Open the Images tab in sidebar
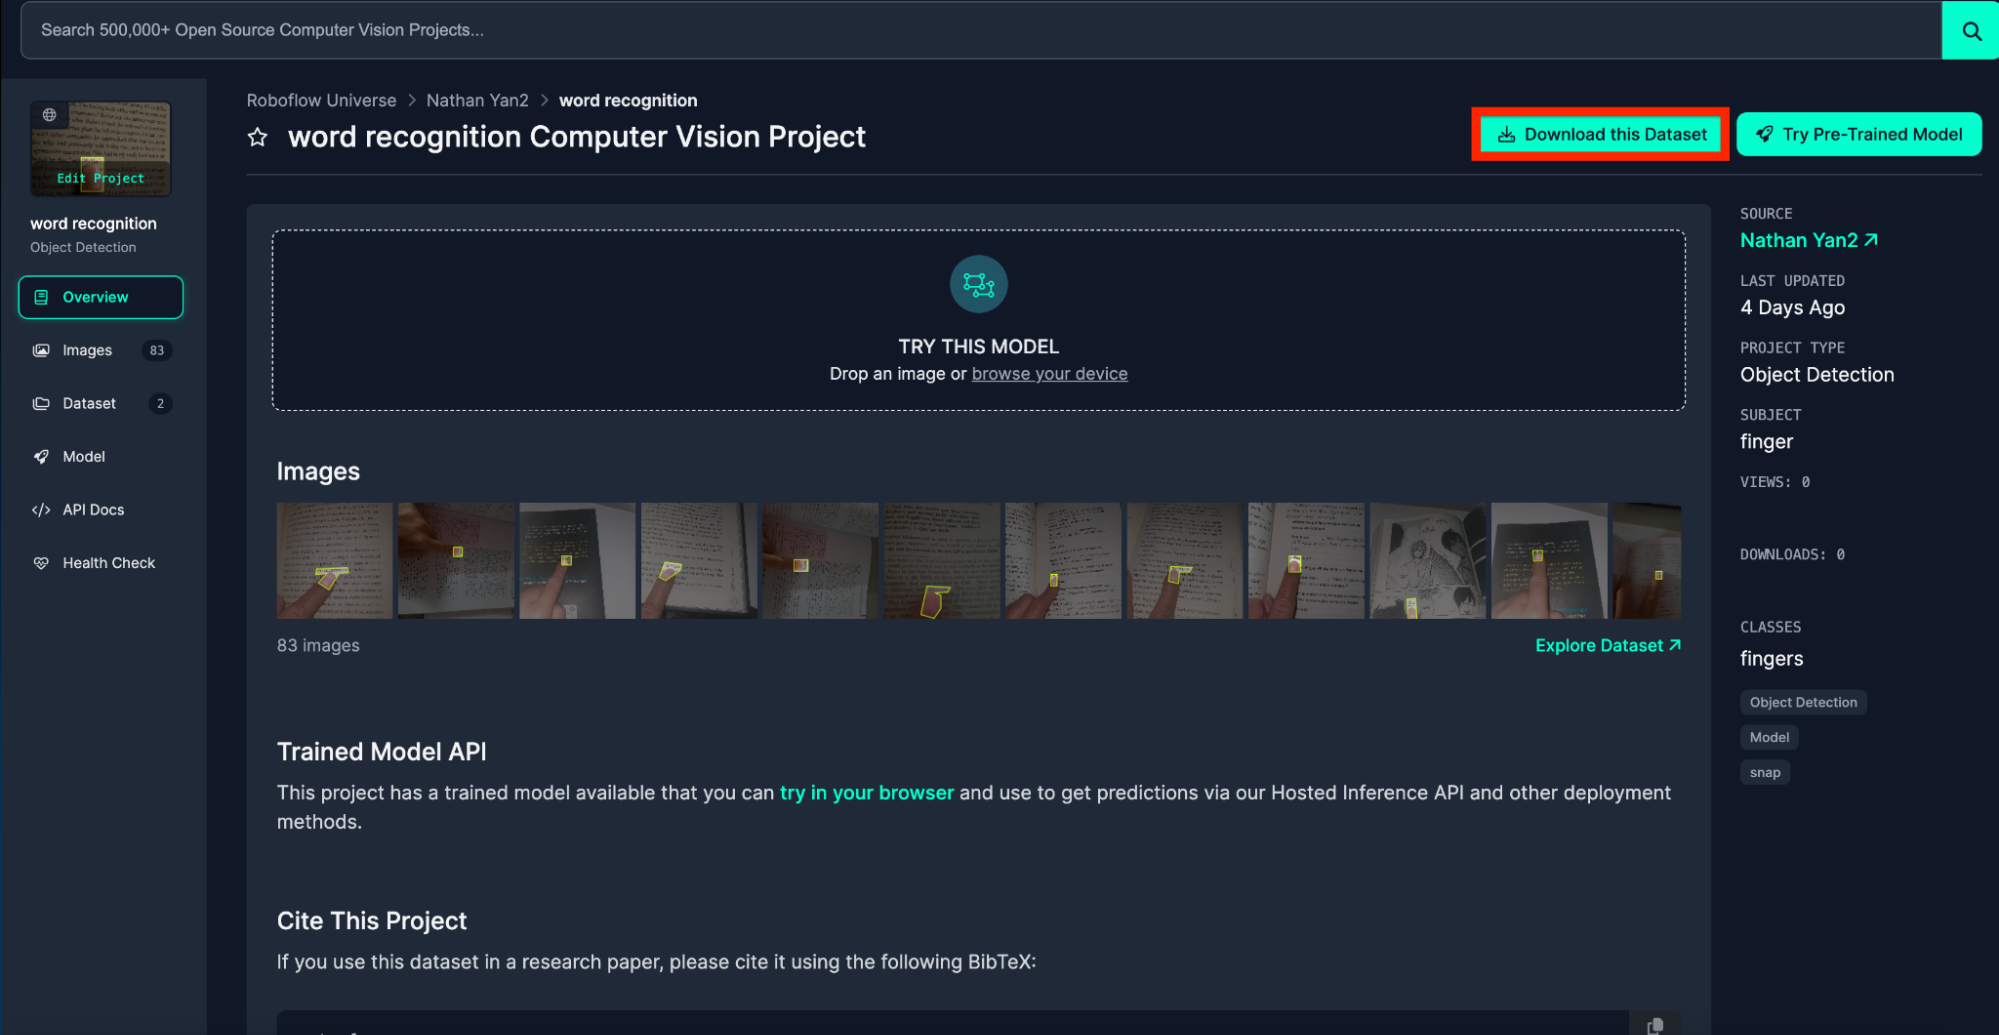The width and height of the screenshot is (1999, 1035). tap(101, 350)
